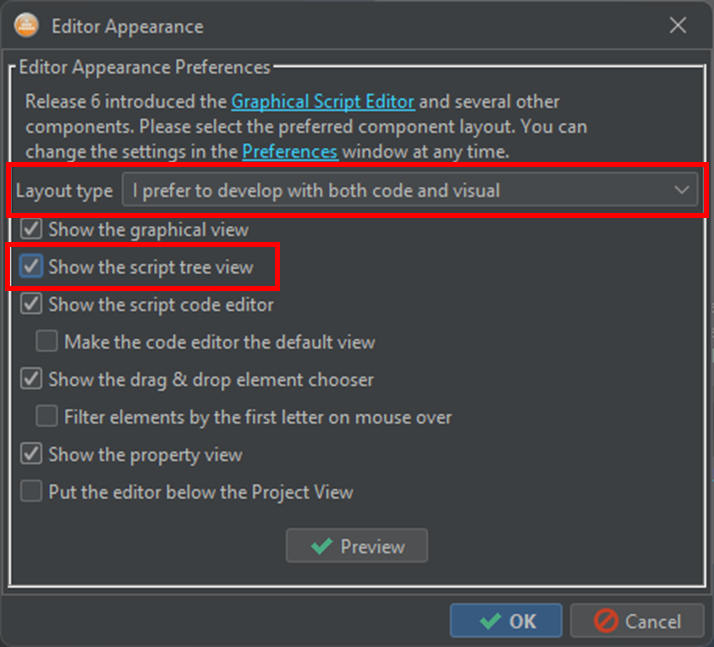This screenshot has height=647, width=714.
Task: Toggle Show the script code editor
Action: click(32, 304)
